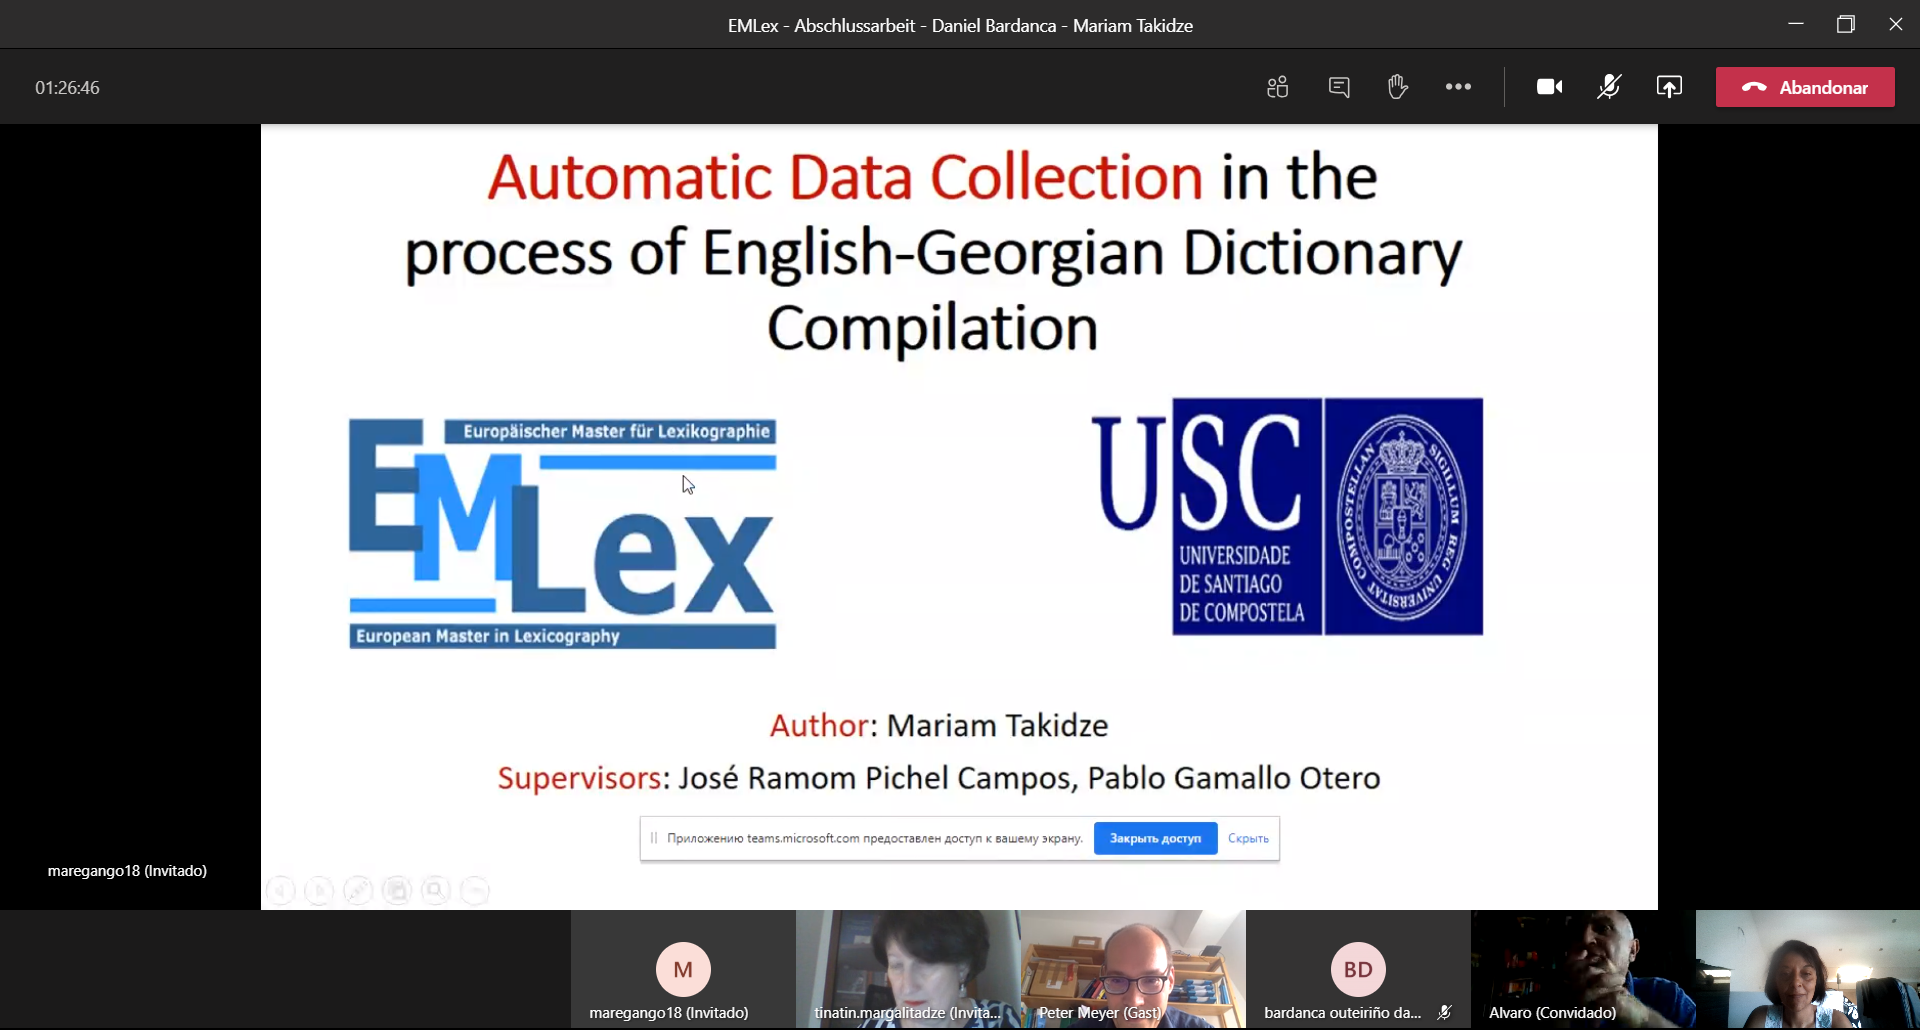The height and width of the screenshot is (1030, 1920).
Task: Select the maregango18 participant tile
Action: pos(683,969)
